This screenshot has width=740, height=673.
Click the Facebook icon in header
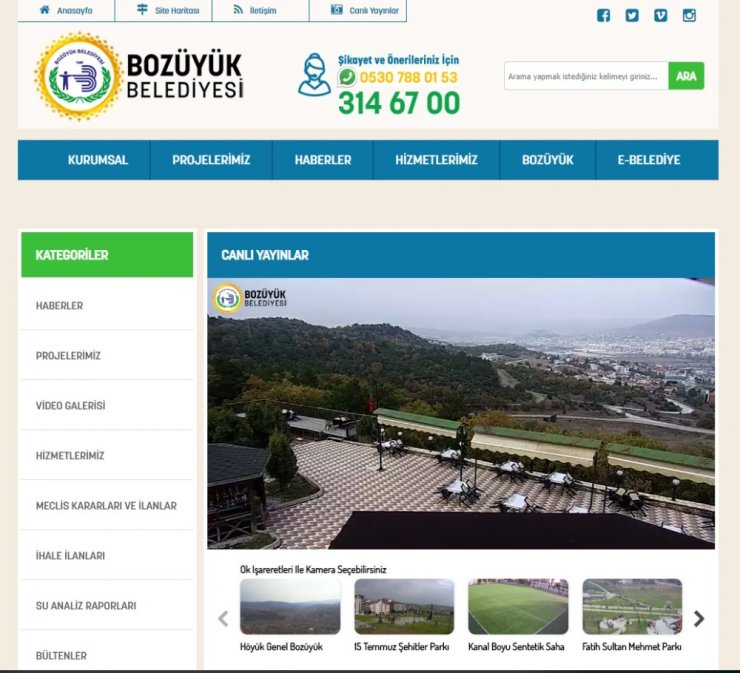click(603, 15)
